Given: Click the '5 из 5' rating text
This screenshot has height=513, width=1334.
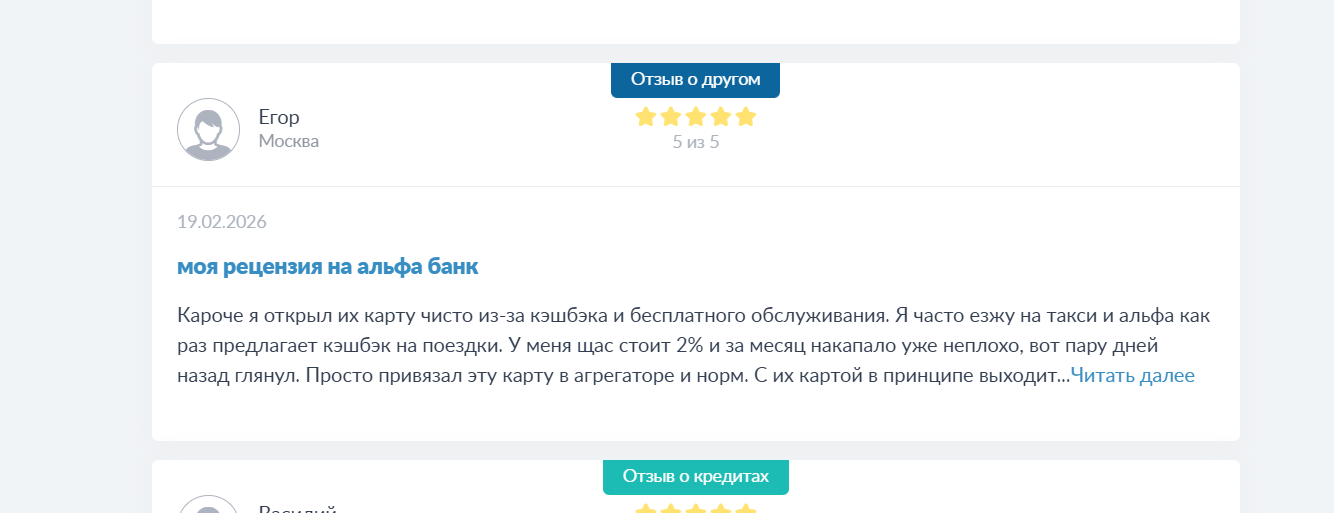Looking at the screenshot, I should (696, 142).
